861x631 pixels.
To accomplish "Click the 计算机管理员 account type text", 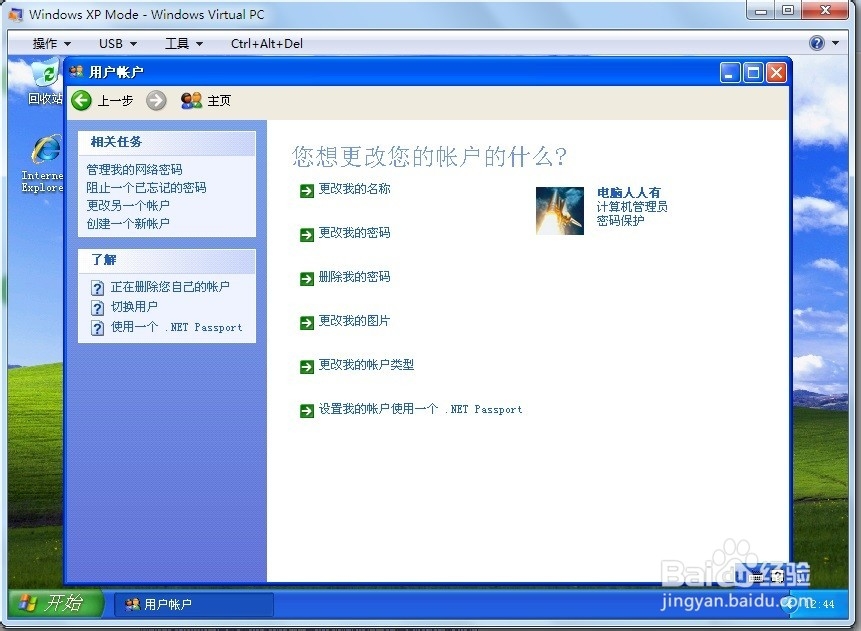I will (x=632, y=206).
